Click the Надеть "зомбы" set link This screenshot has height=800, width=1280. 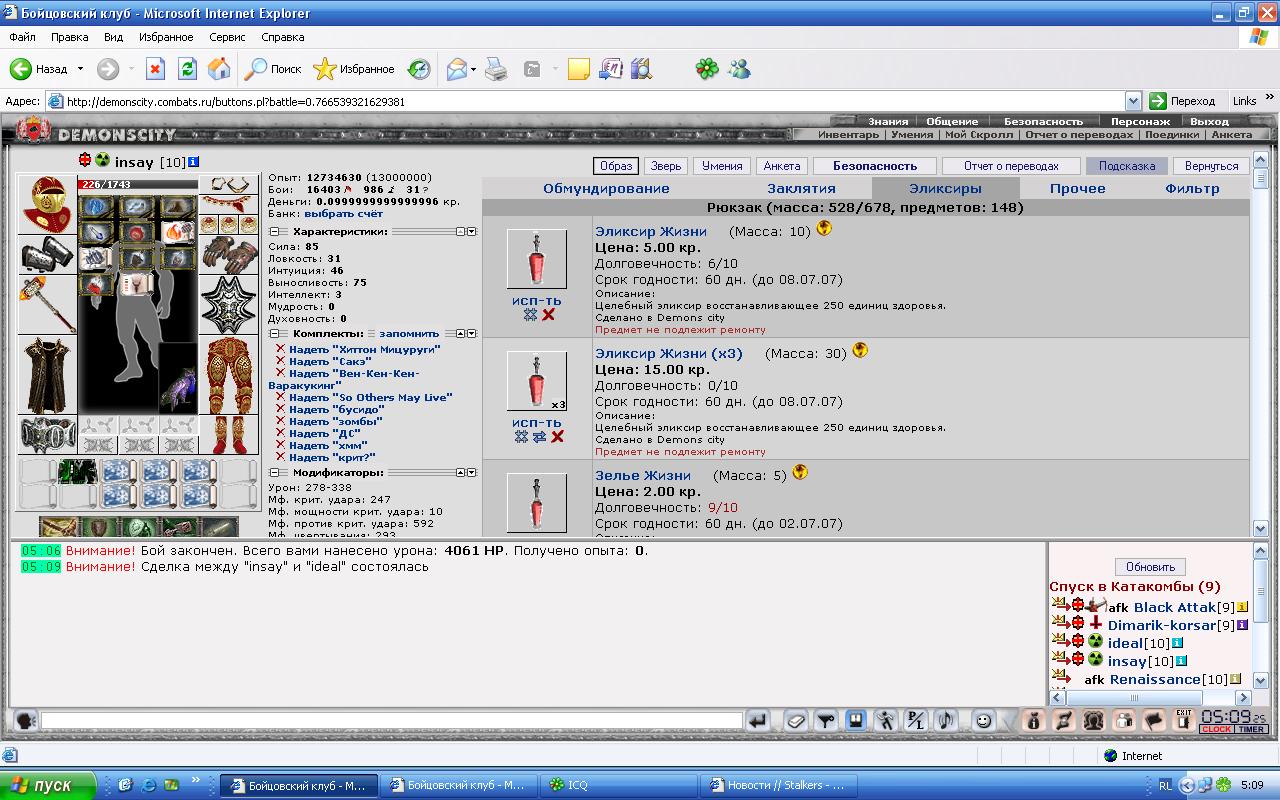(x=335, y=421)
